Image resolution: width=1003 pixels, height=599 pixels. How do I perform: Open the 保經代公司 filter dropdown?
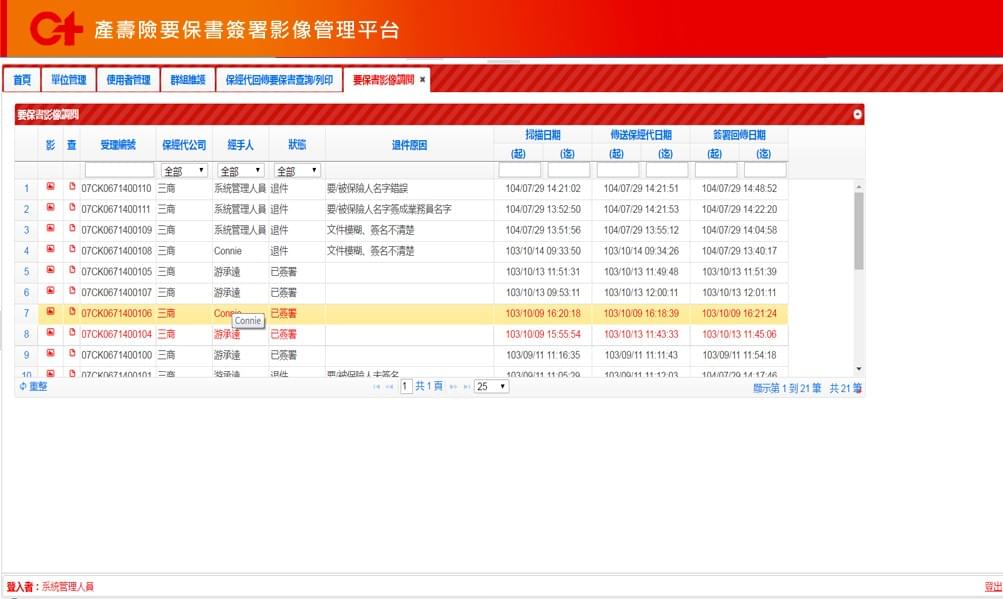[184, 170]
